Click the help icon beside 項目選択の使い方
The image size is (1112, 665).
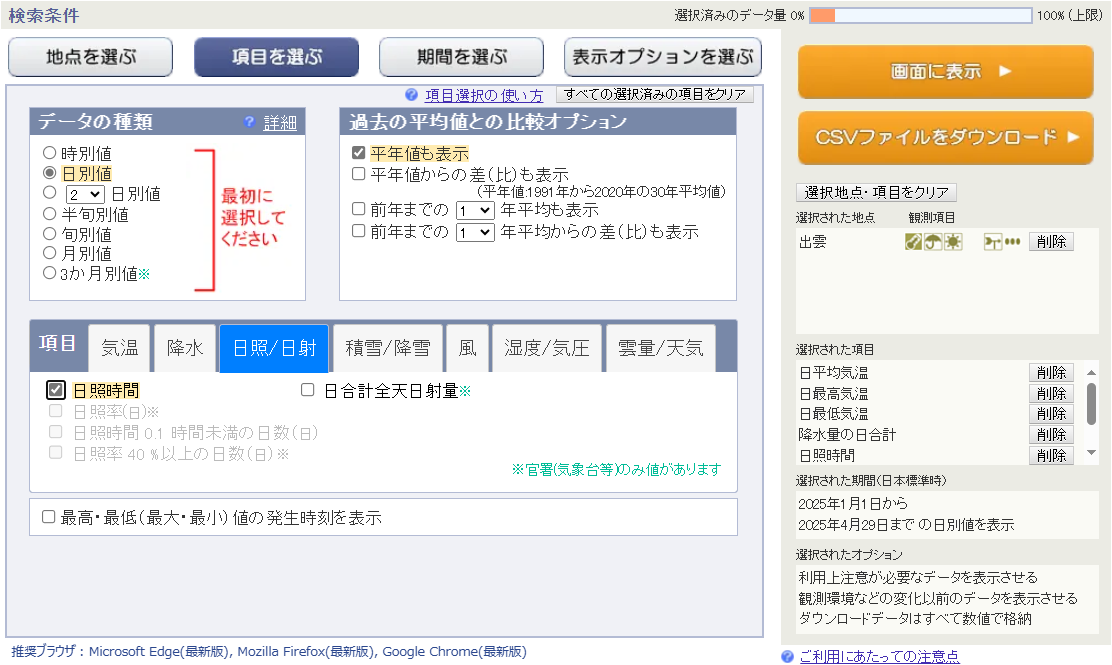(411, 95)
